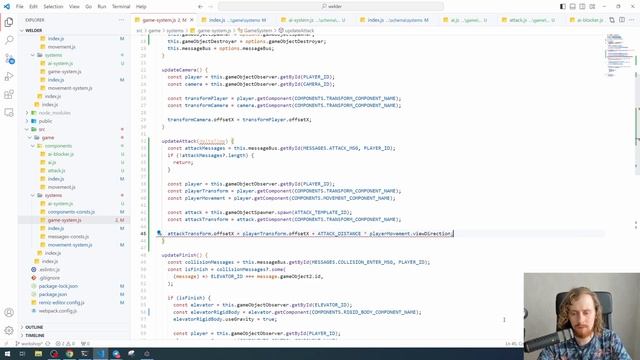Open Chrome from the taskbar
The height and width of the screenshot is (360, 640).
[x=70, y=353]
